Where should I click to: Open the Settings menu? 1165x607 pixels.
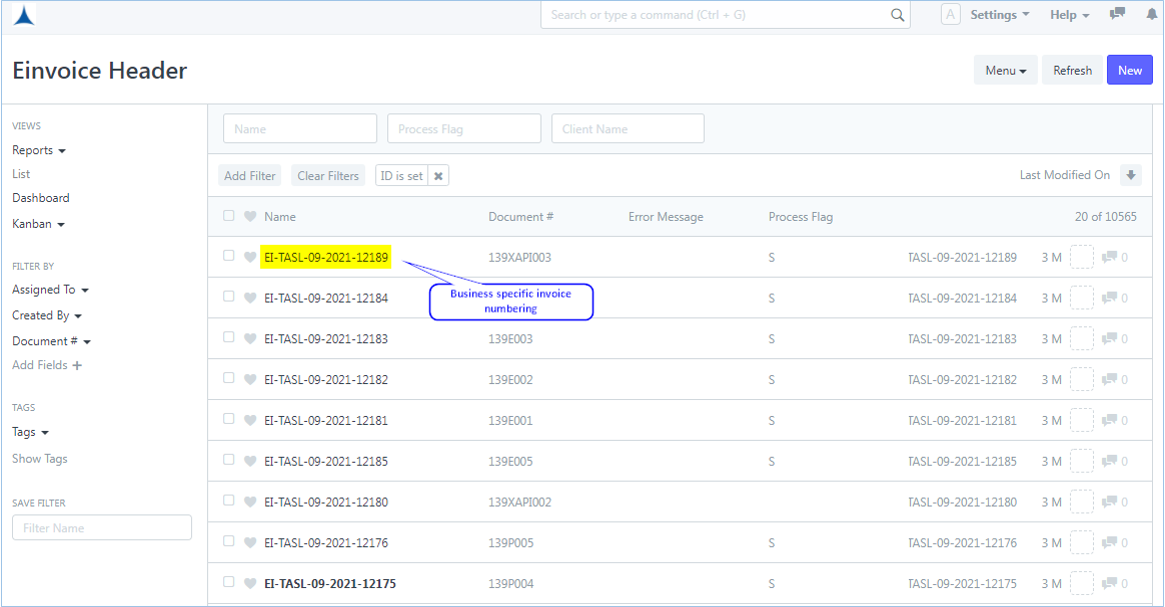[x=998, y=14]
